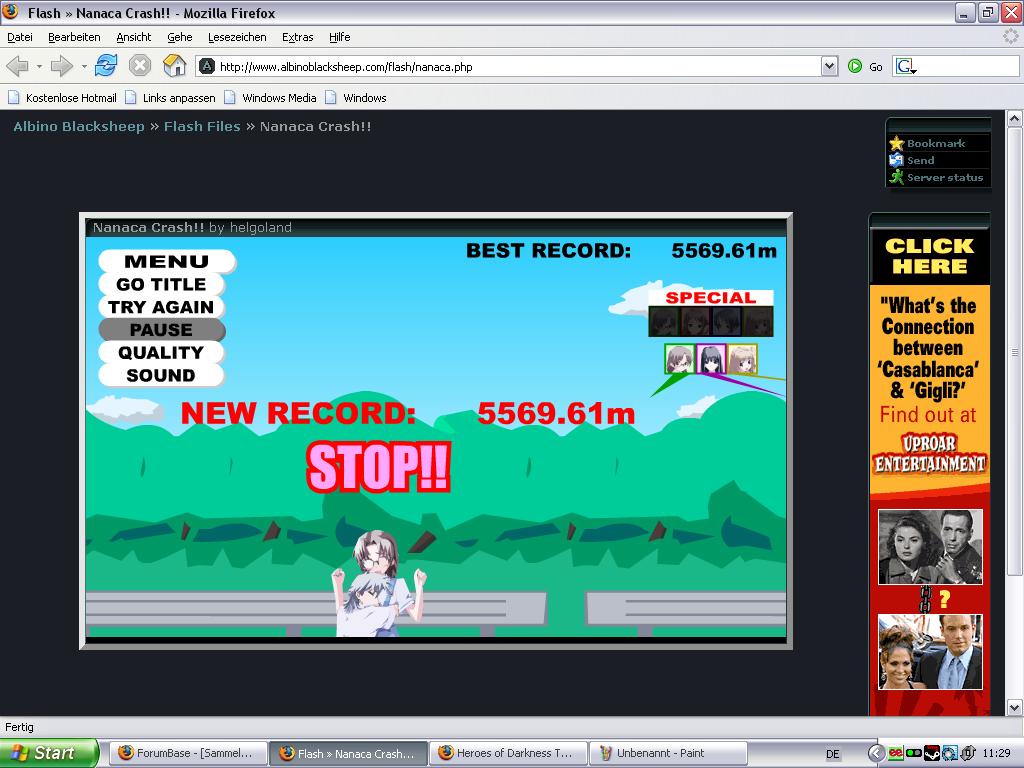Click TRY AGAIN in the game menu
The image size is (1024, 768).
coord(161,307)
